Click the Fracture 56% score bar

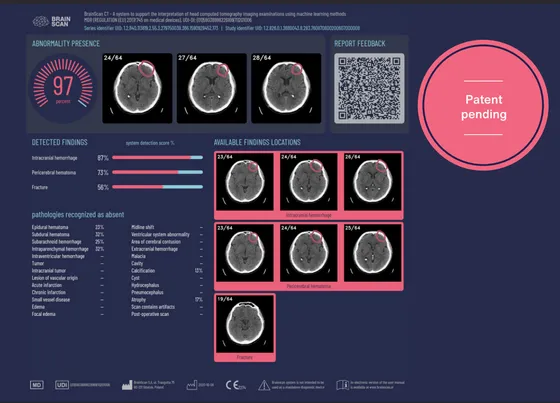(x=158, y=187)
